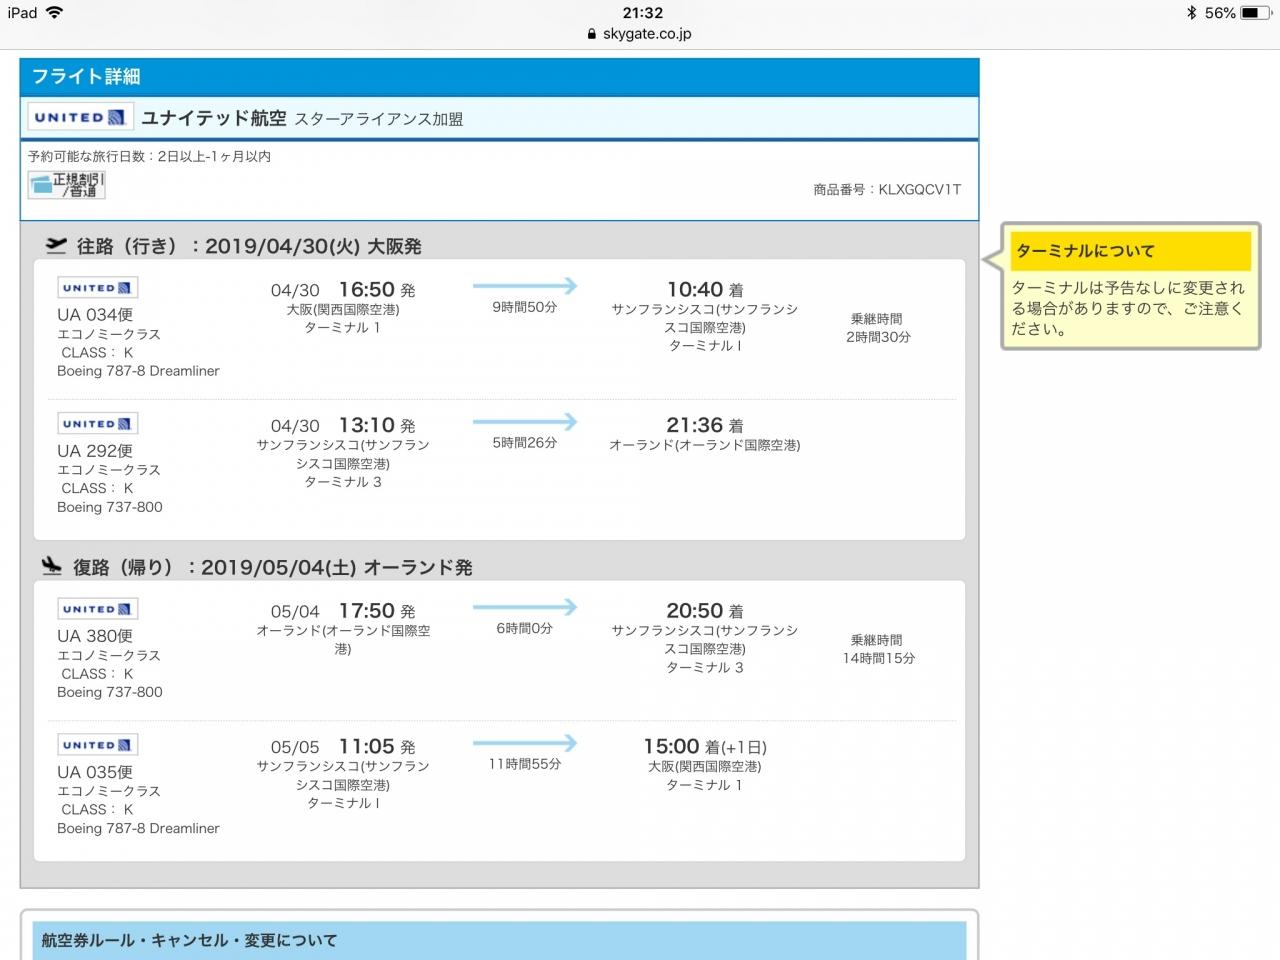The height and width of the screenshot is (960, 1280).
Task: Tap the Wi-Fi icon in the status bar
Action: [54, 13]
